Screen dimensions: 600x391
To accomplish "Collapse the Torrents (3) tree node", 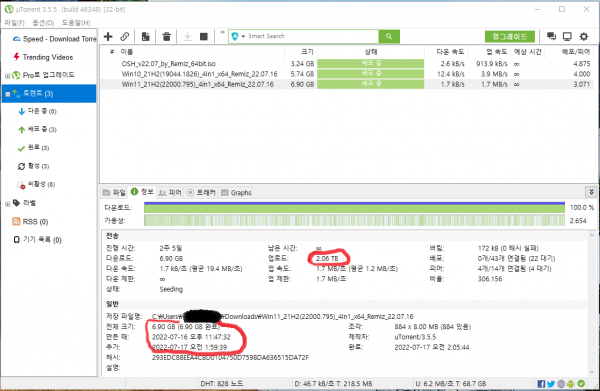I will [8, 94].
